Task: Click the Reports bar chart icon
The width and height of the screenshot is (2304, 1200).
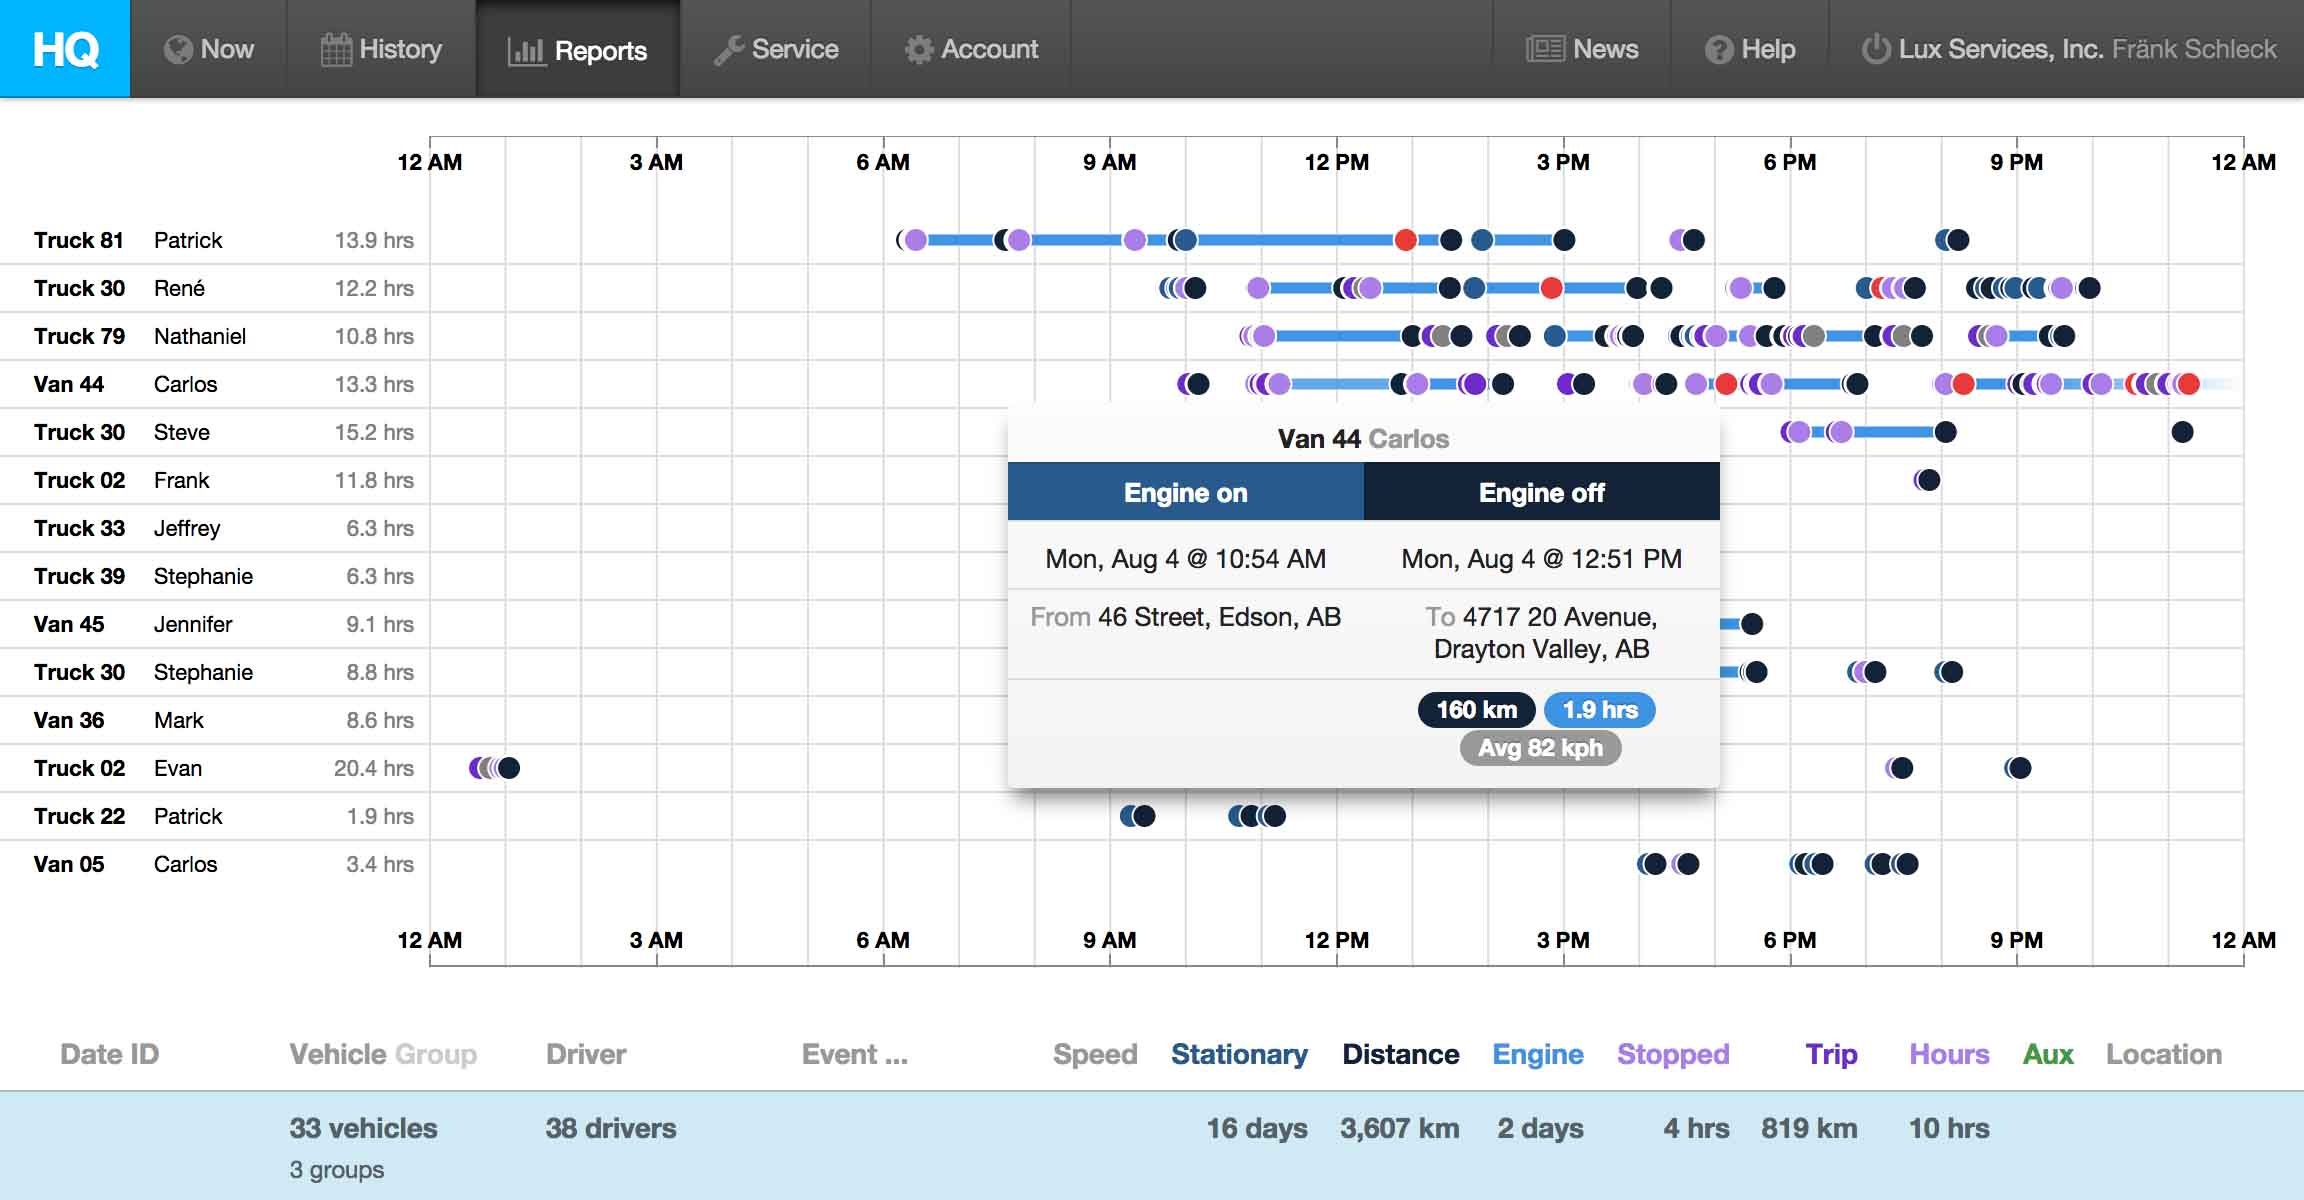Action: point(526,51)
